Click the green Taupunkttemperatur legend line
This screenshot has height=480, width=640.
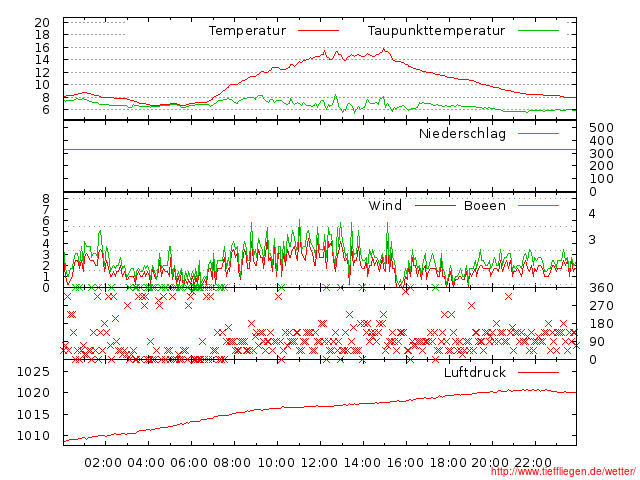pos(538,31)
